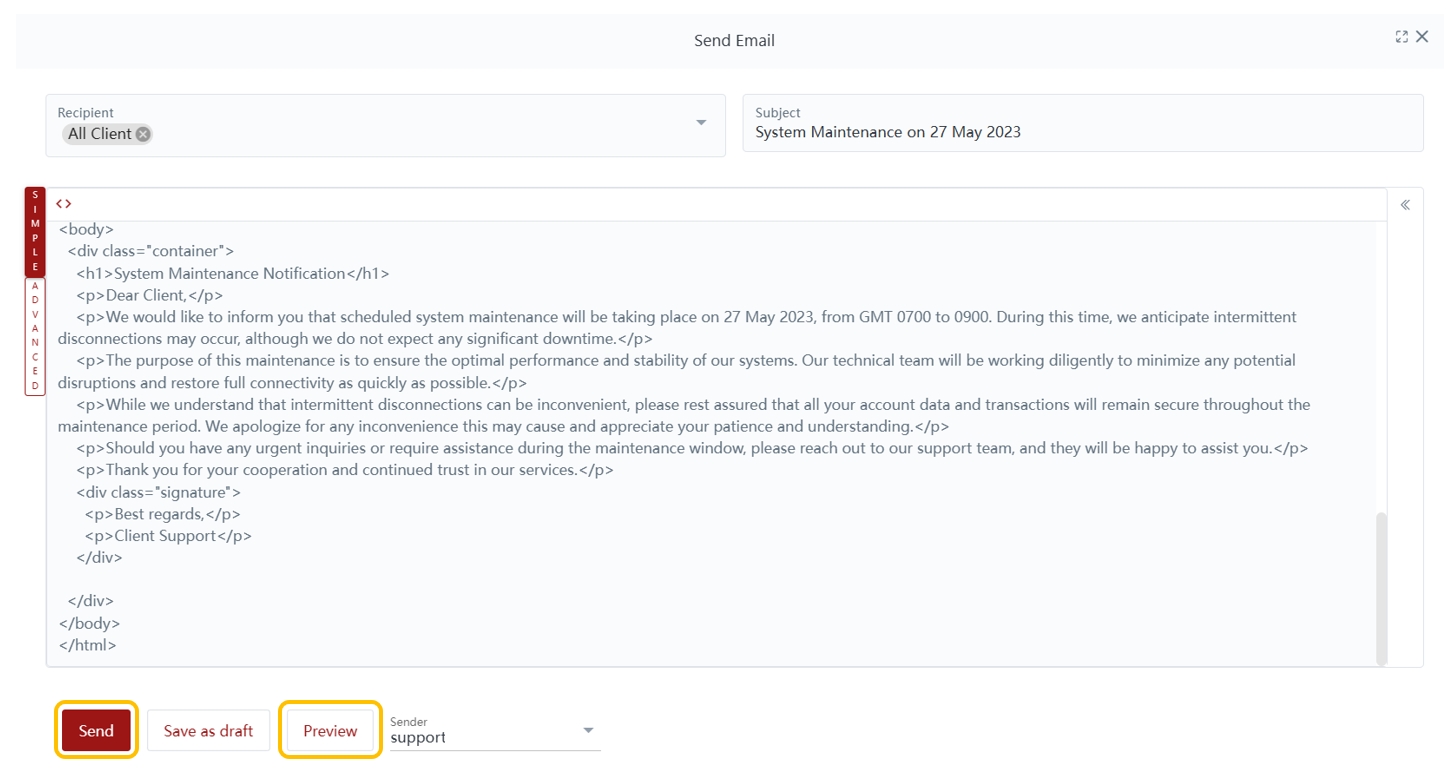This screenshot has height=772, width=1449.
Task: Expand the Send Email dialog to fullscreen
Action: click(x=1401, y=37)
